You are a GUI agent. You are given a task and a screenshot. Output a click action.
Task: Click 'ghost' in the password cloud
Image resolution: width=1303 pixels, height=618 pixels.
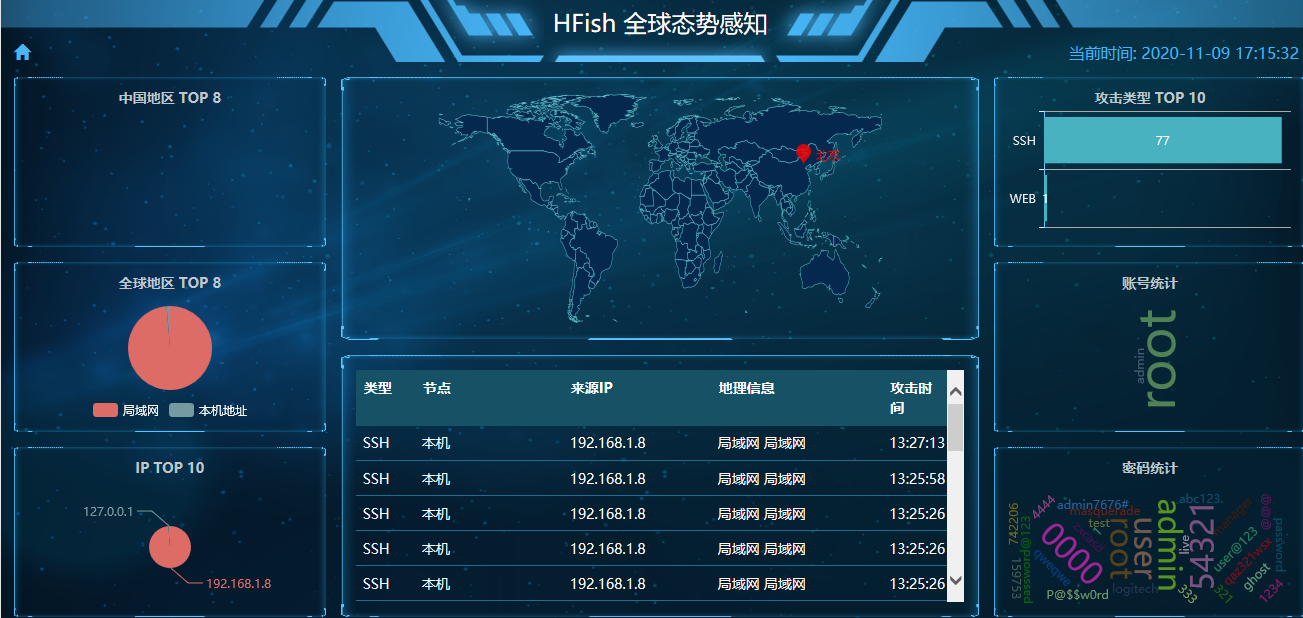1258,577
